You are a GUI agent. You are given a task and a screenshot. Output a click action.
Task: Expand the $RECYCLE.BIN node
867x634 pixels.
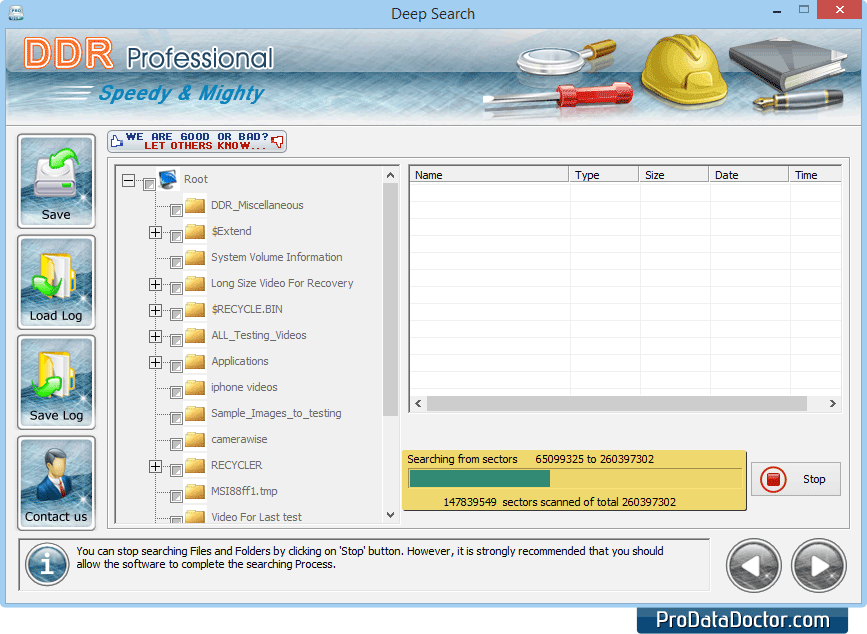(x=155, y=310)
